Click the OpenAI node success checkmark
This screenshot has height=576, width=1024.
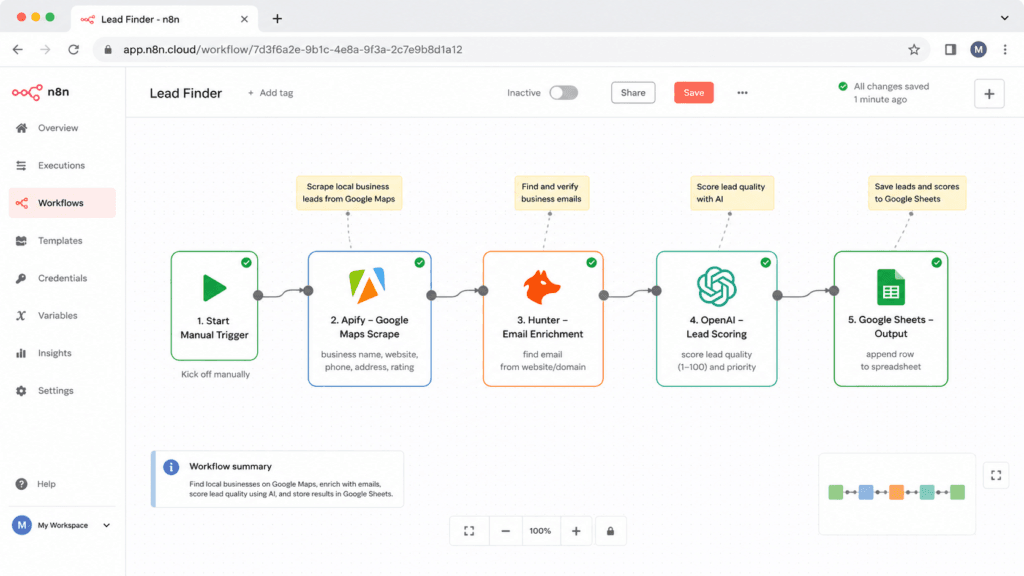tap(765, 263)
